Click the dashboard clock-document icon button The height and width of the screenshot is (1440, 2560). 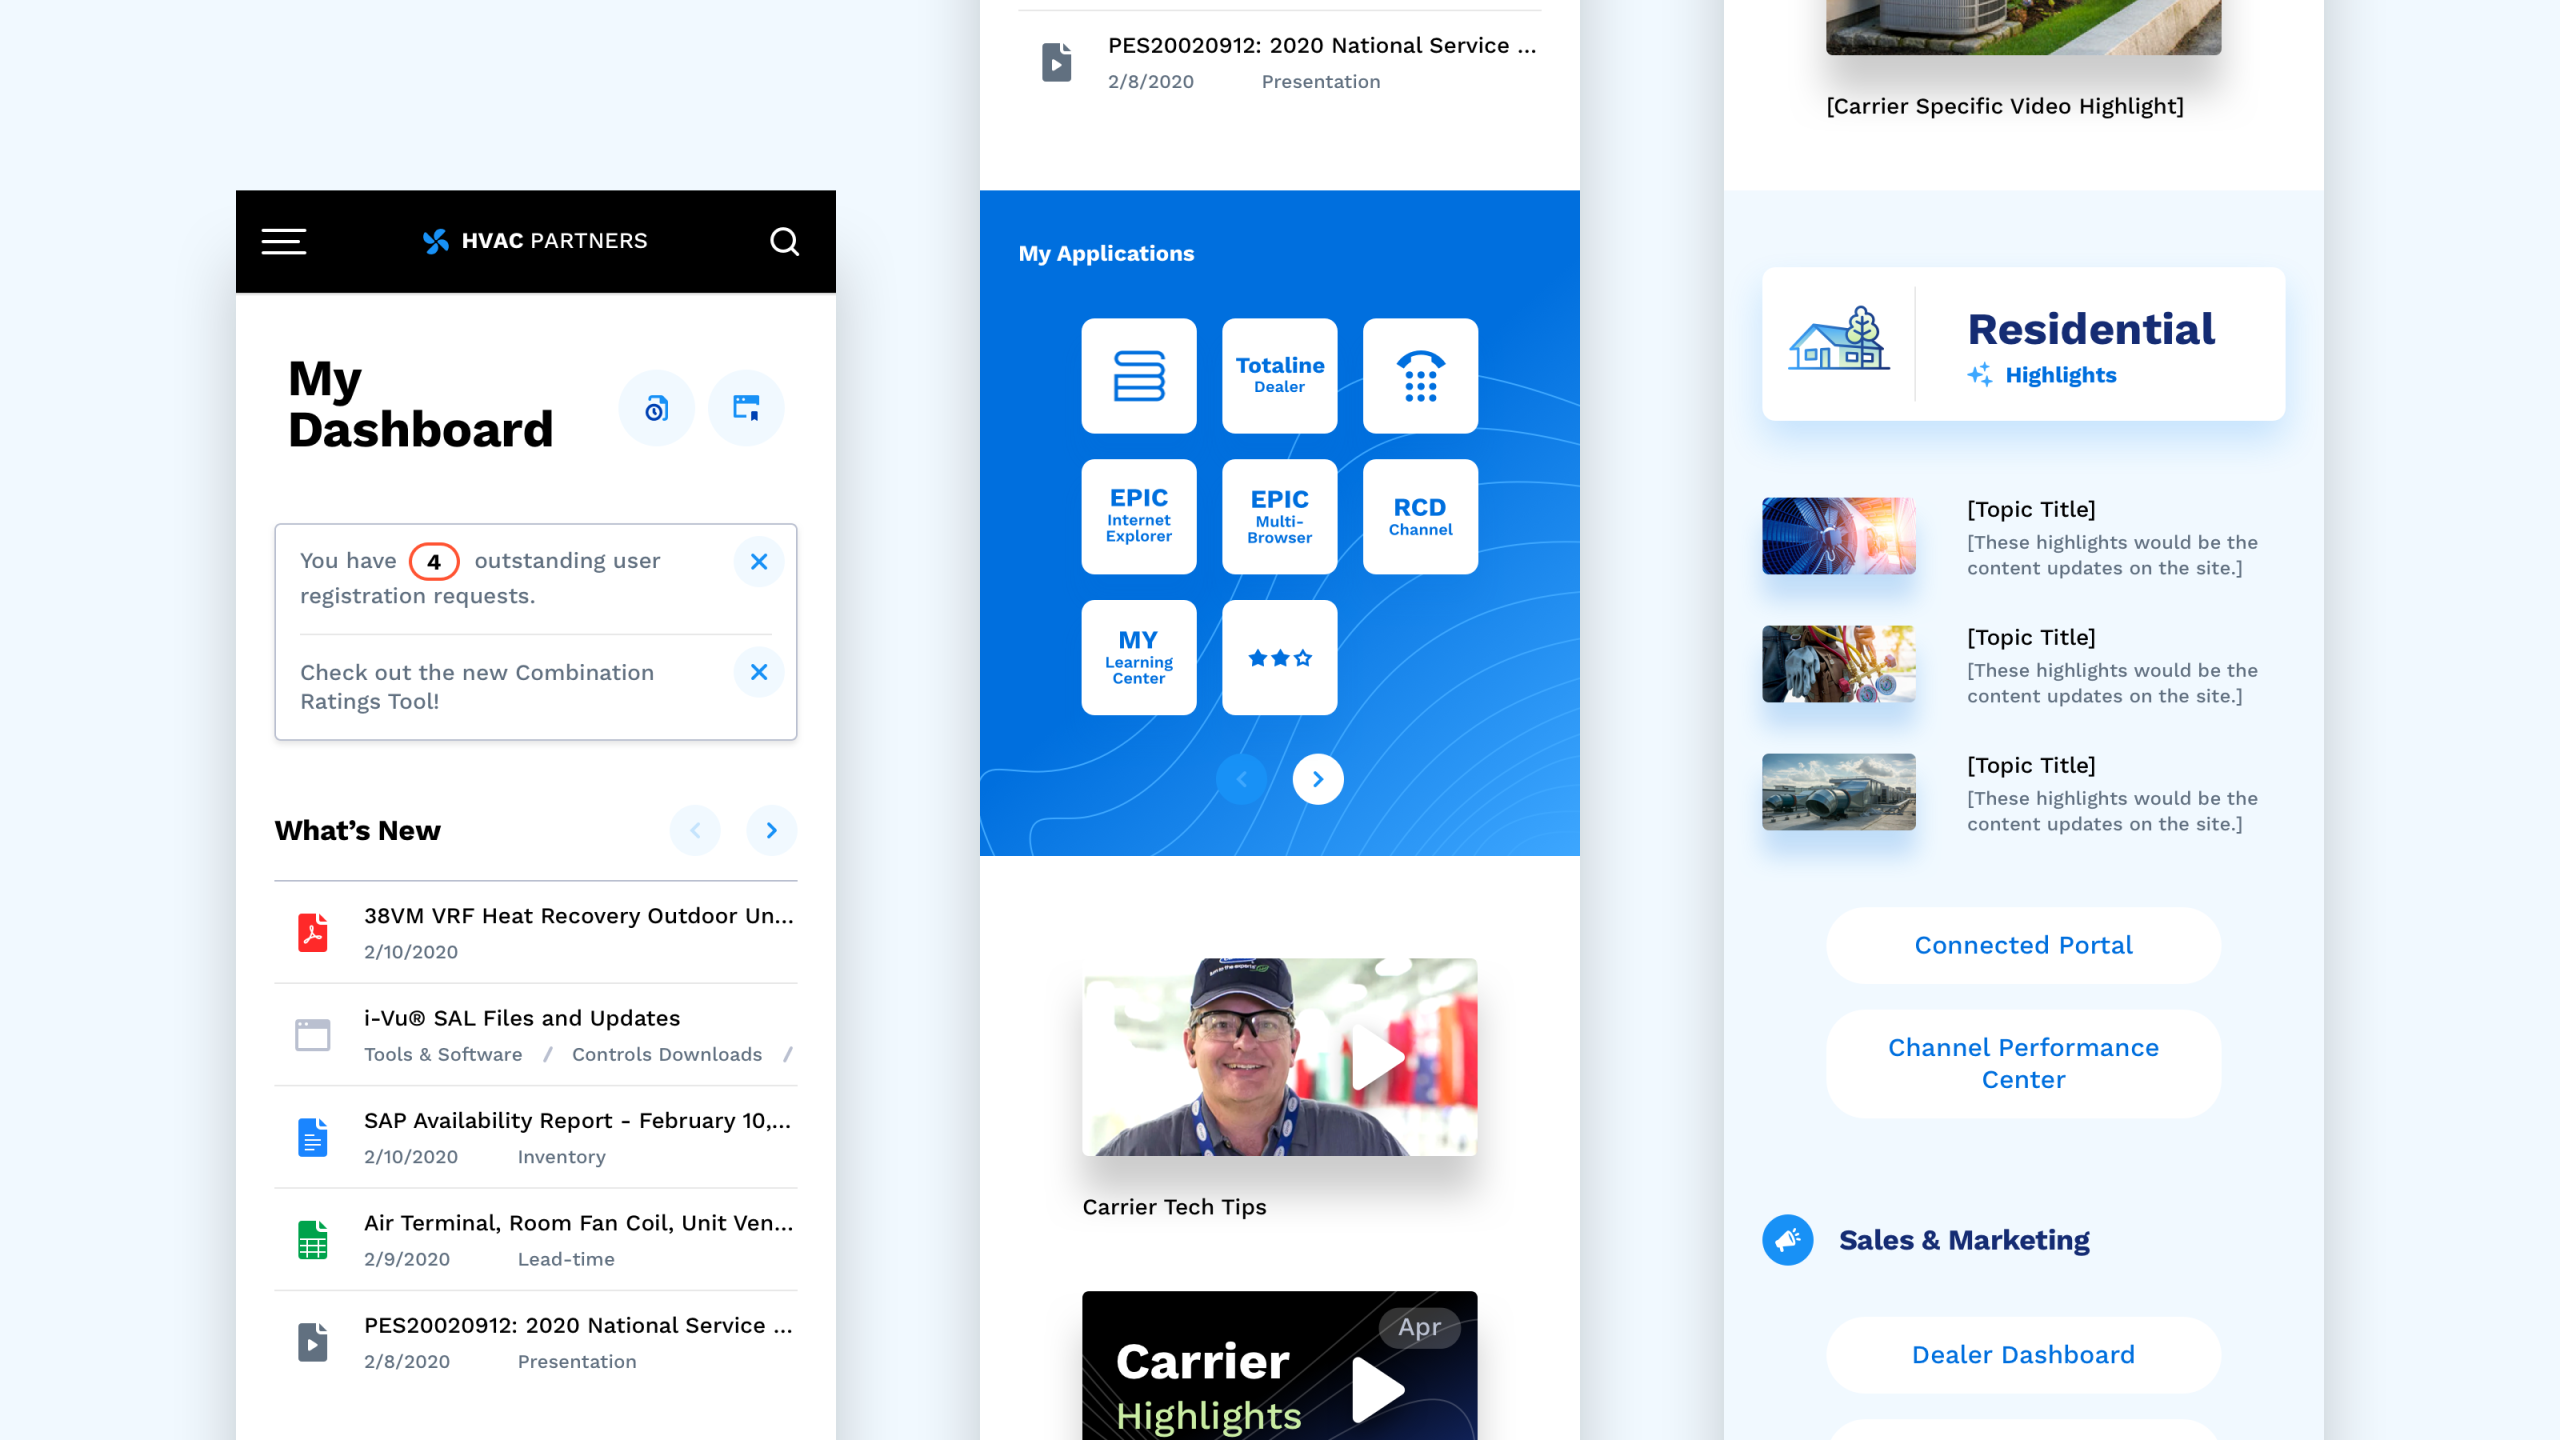click(656, 408)
